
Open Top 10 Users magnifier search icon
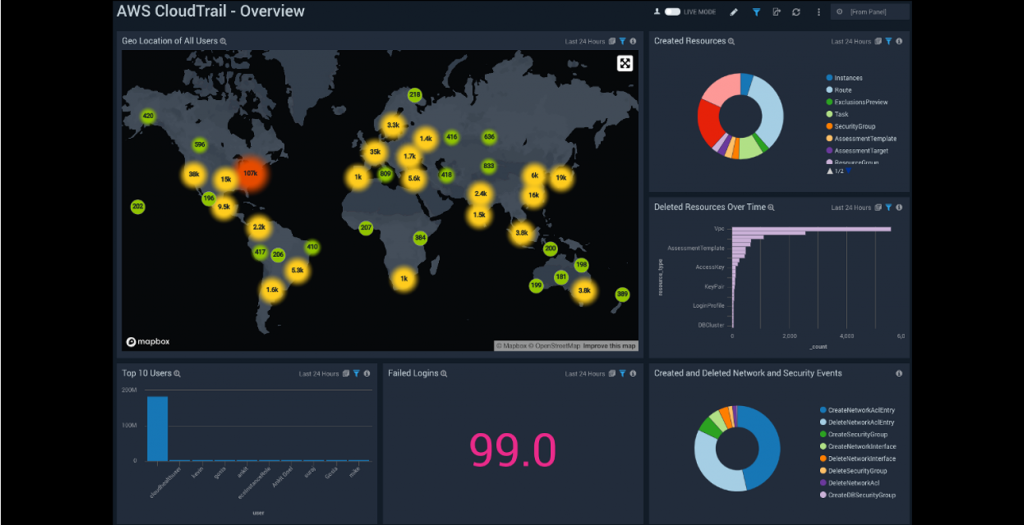[176, 374]
